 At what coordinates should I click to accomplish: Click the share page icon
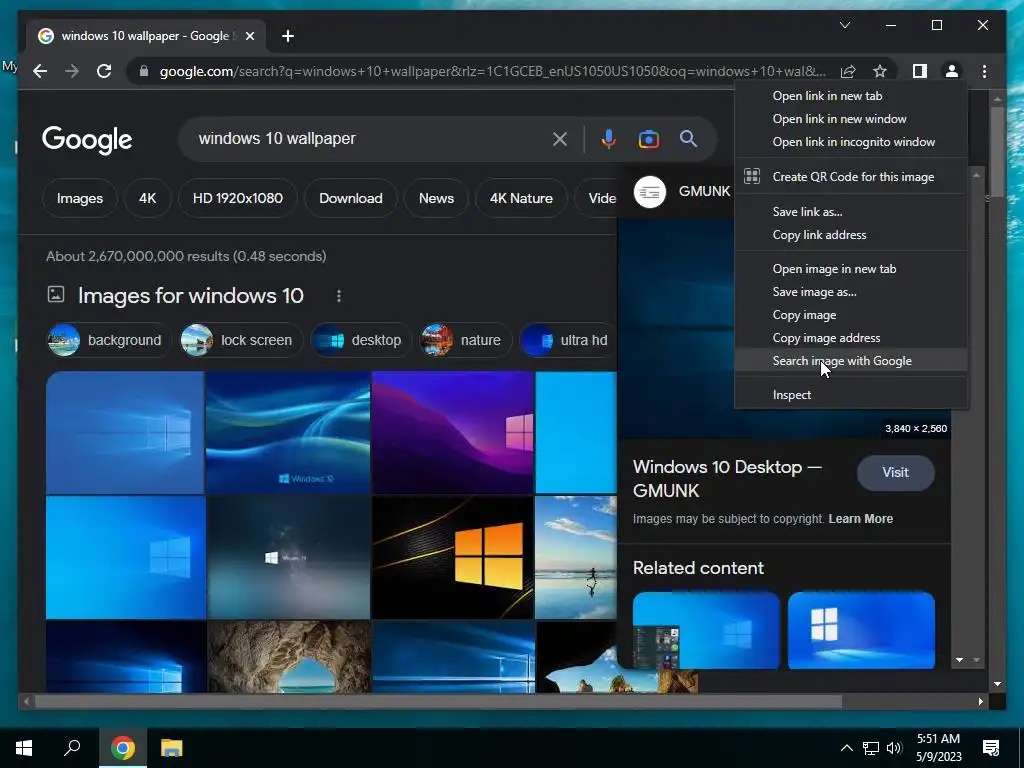(848, 71)
